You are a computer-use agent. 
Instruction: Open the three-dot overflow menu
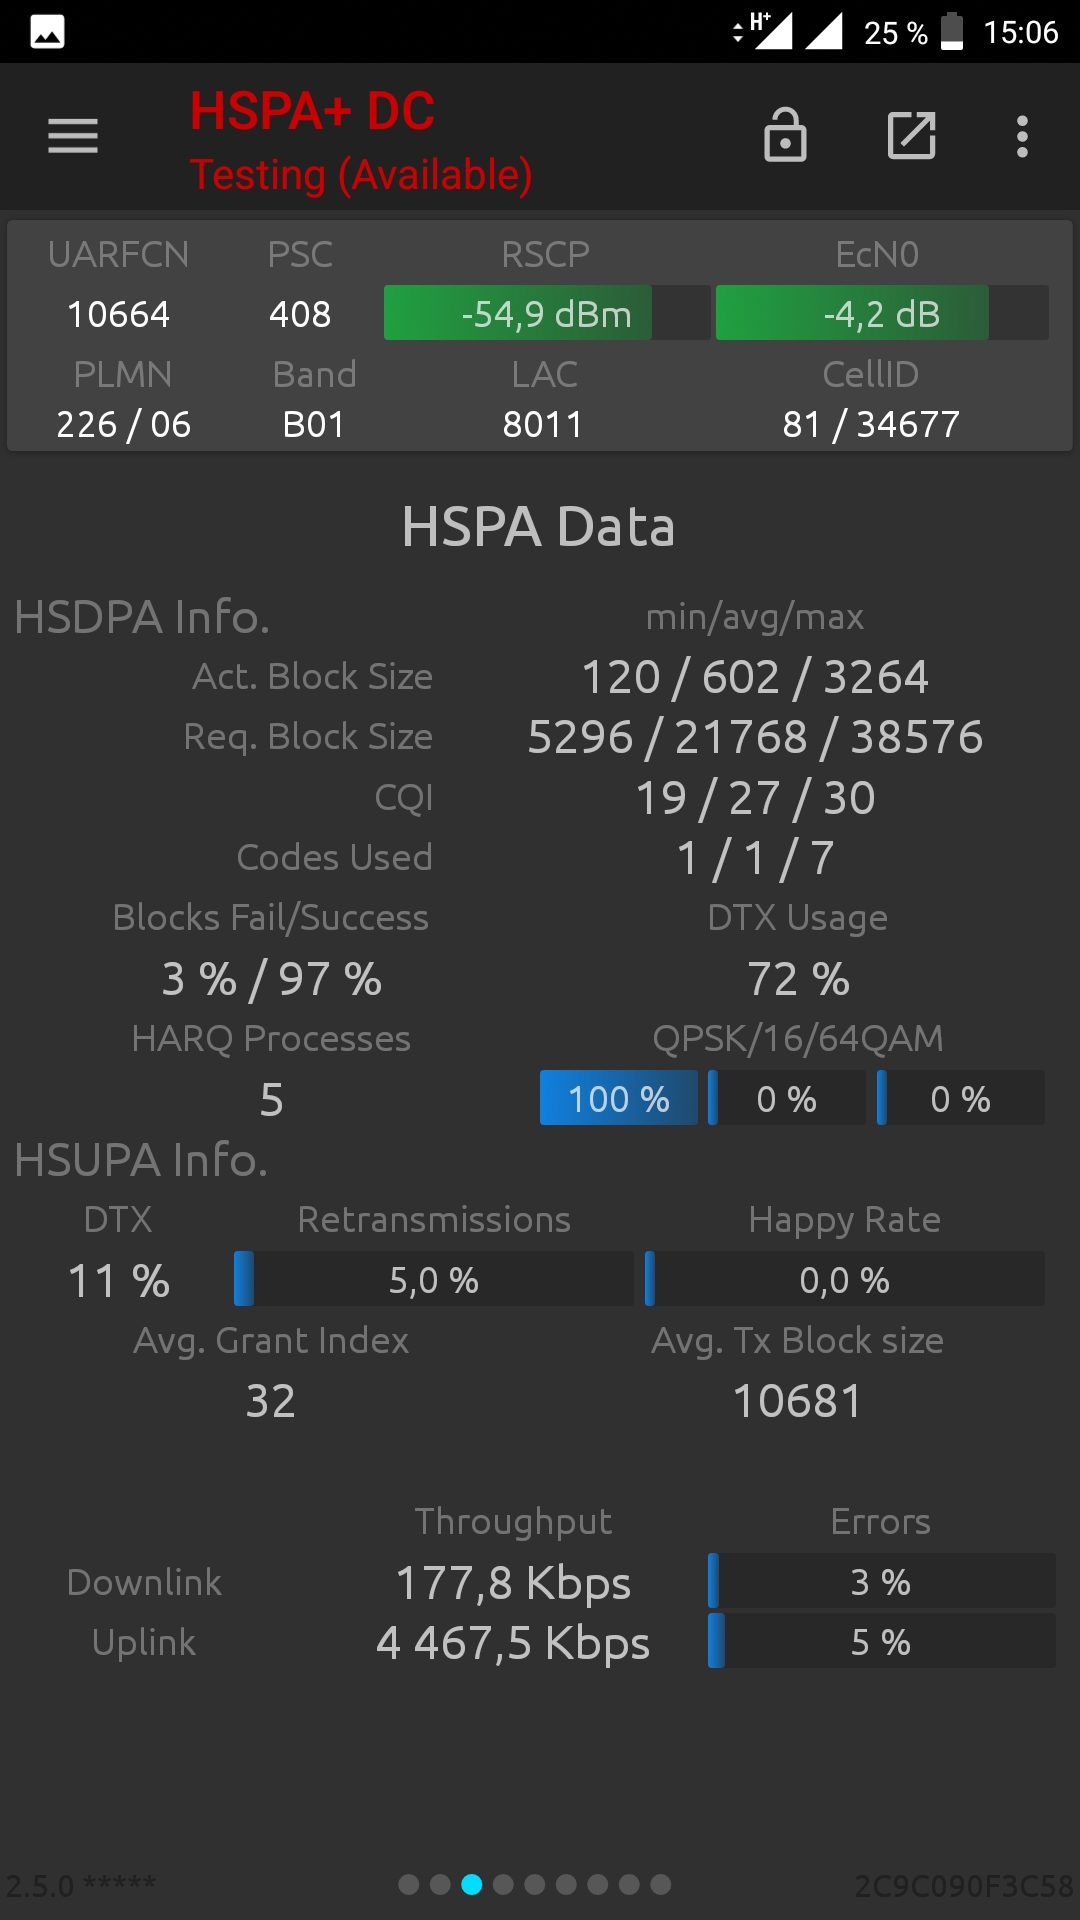point(1022,136)
